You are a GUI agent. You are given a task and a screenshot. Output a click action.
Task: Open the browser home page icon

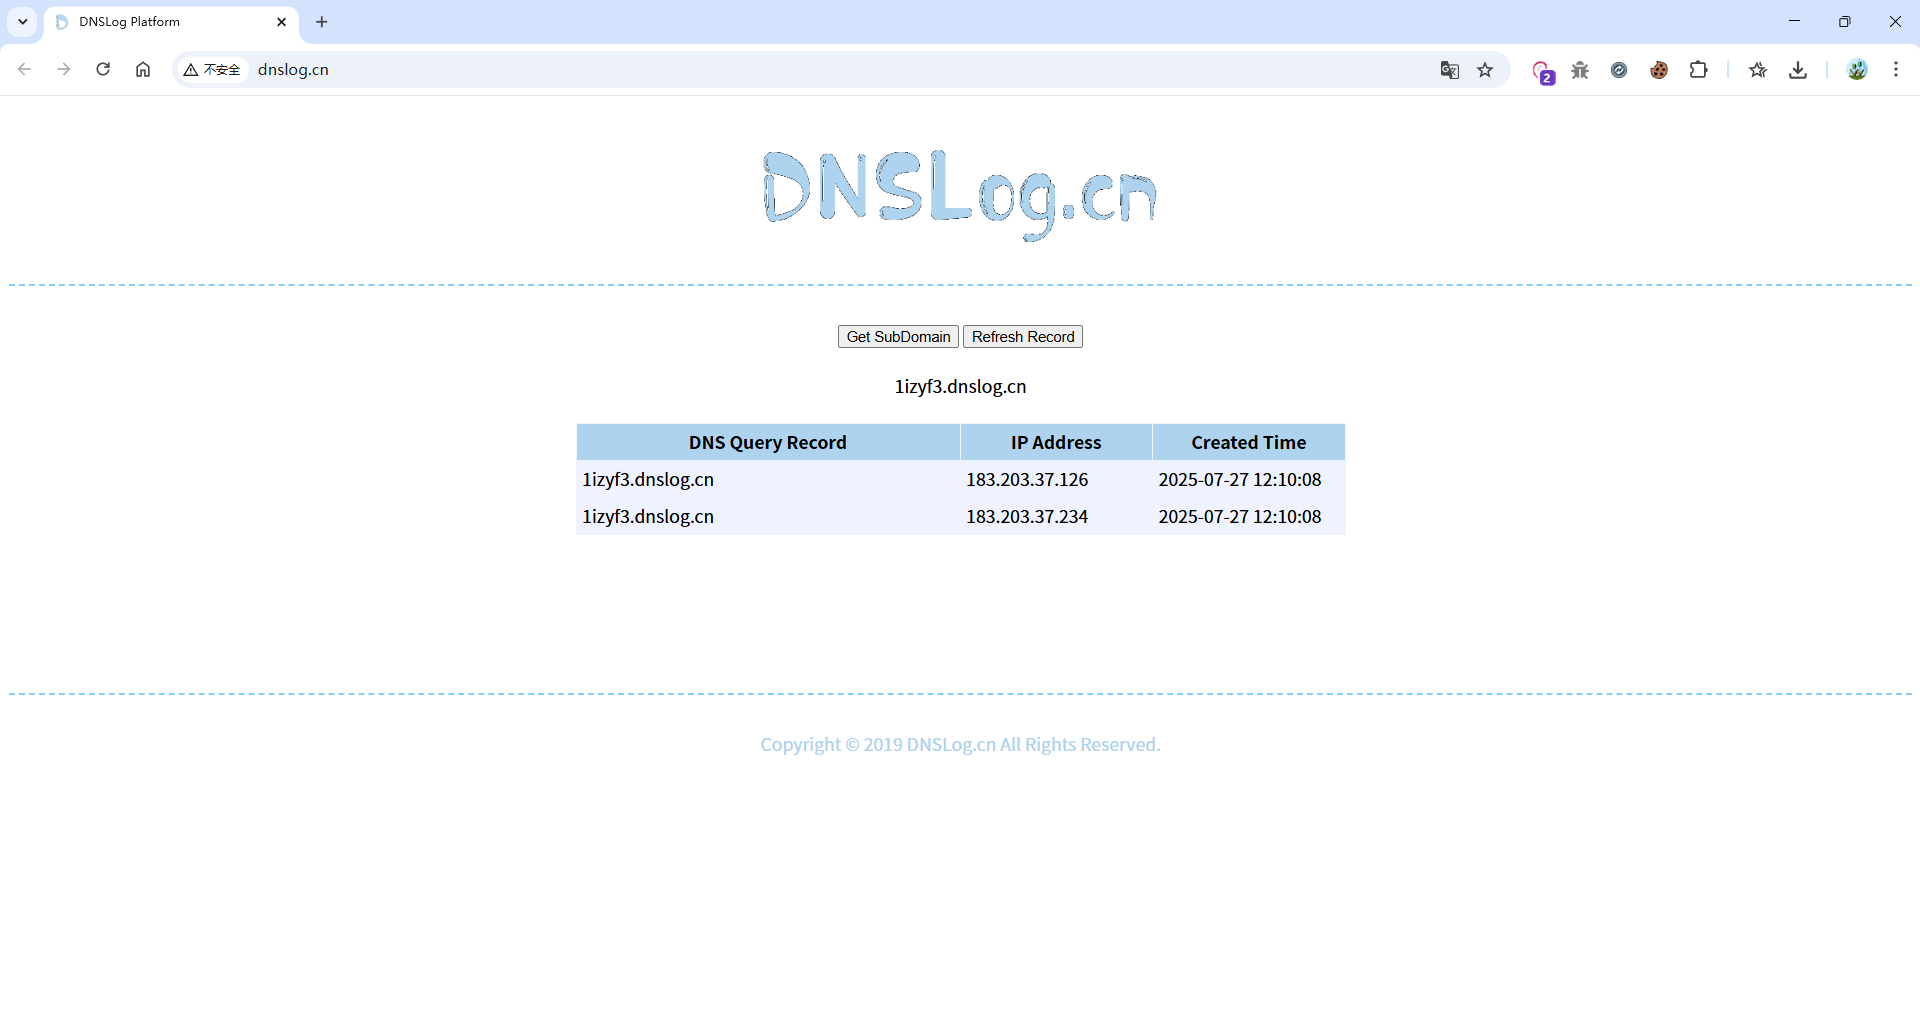point(143,69)
